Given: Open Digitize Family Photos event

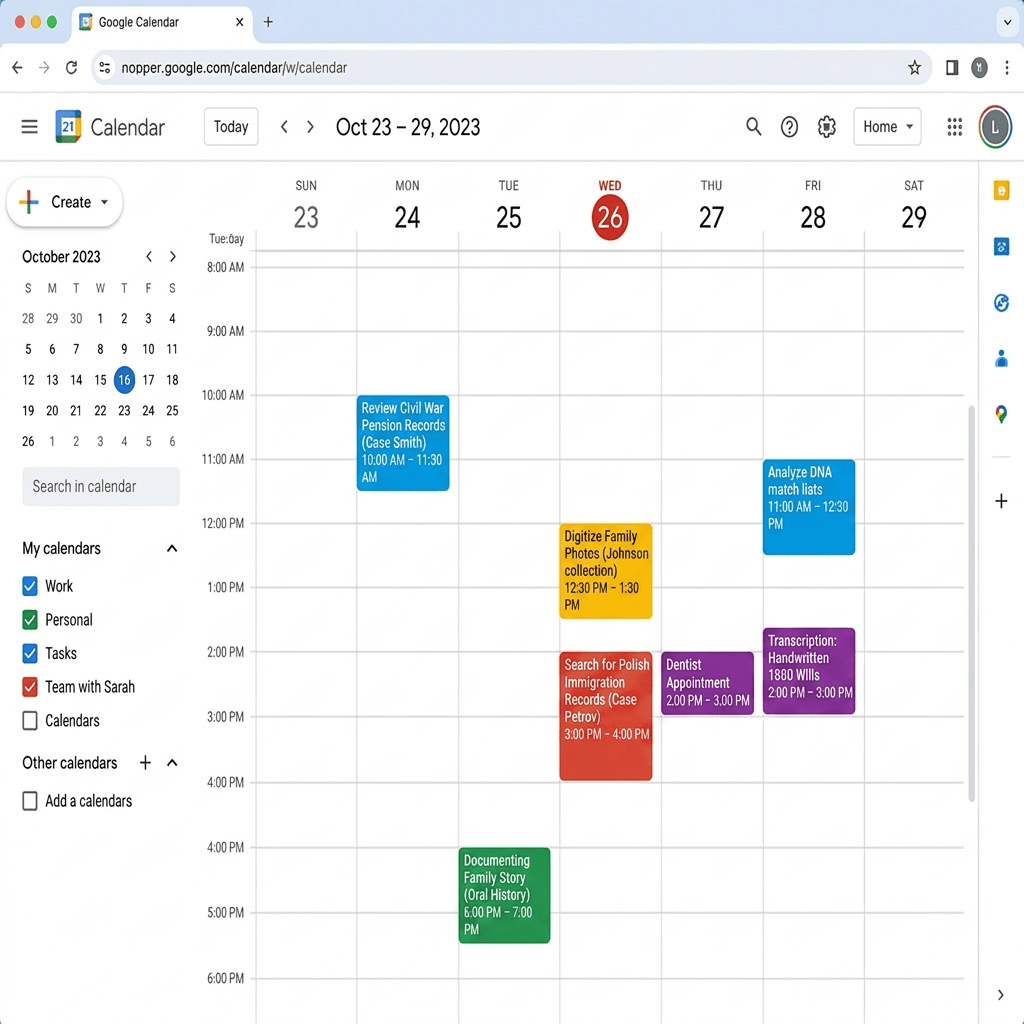Looking at the screenshot, I should pos(605,571).
